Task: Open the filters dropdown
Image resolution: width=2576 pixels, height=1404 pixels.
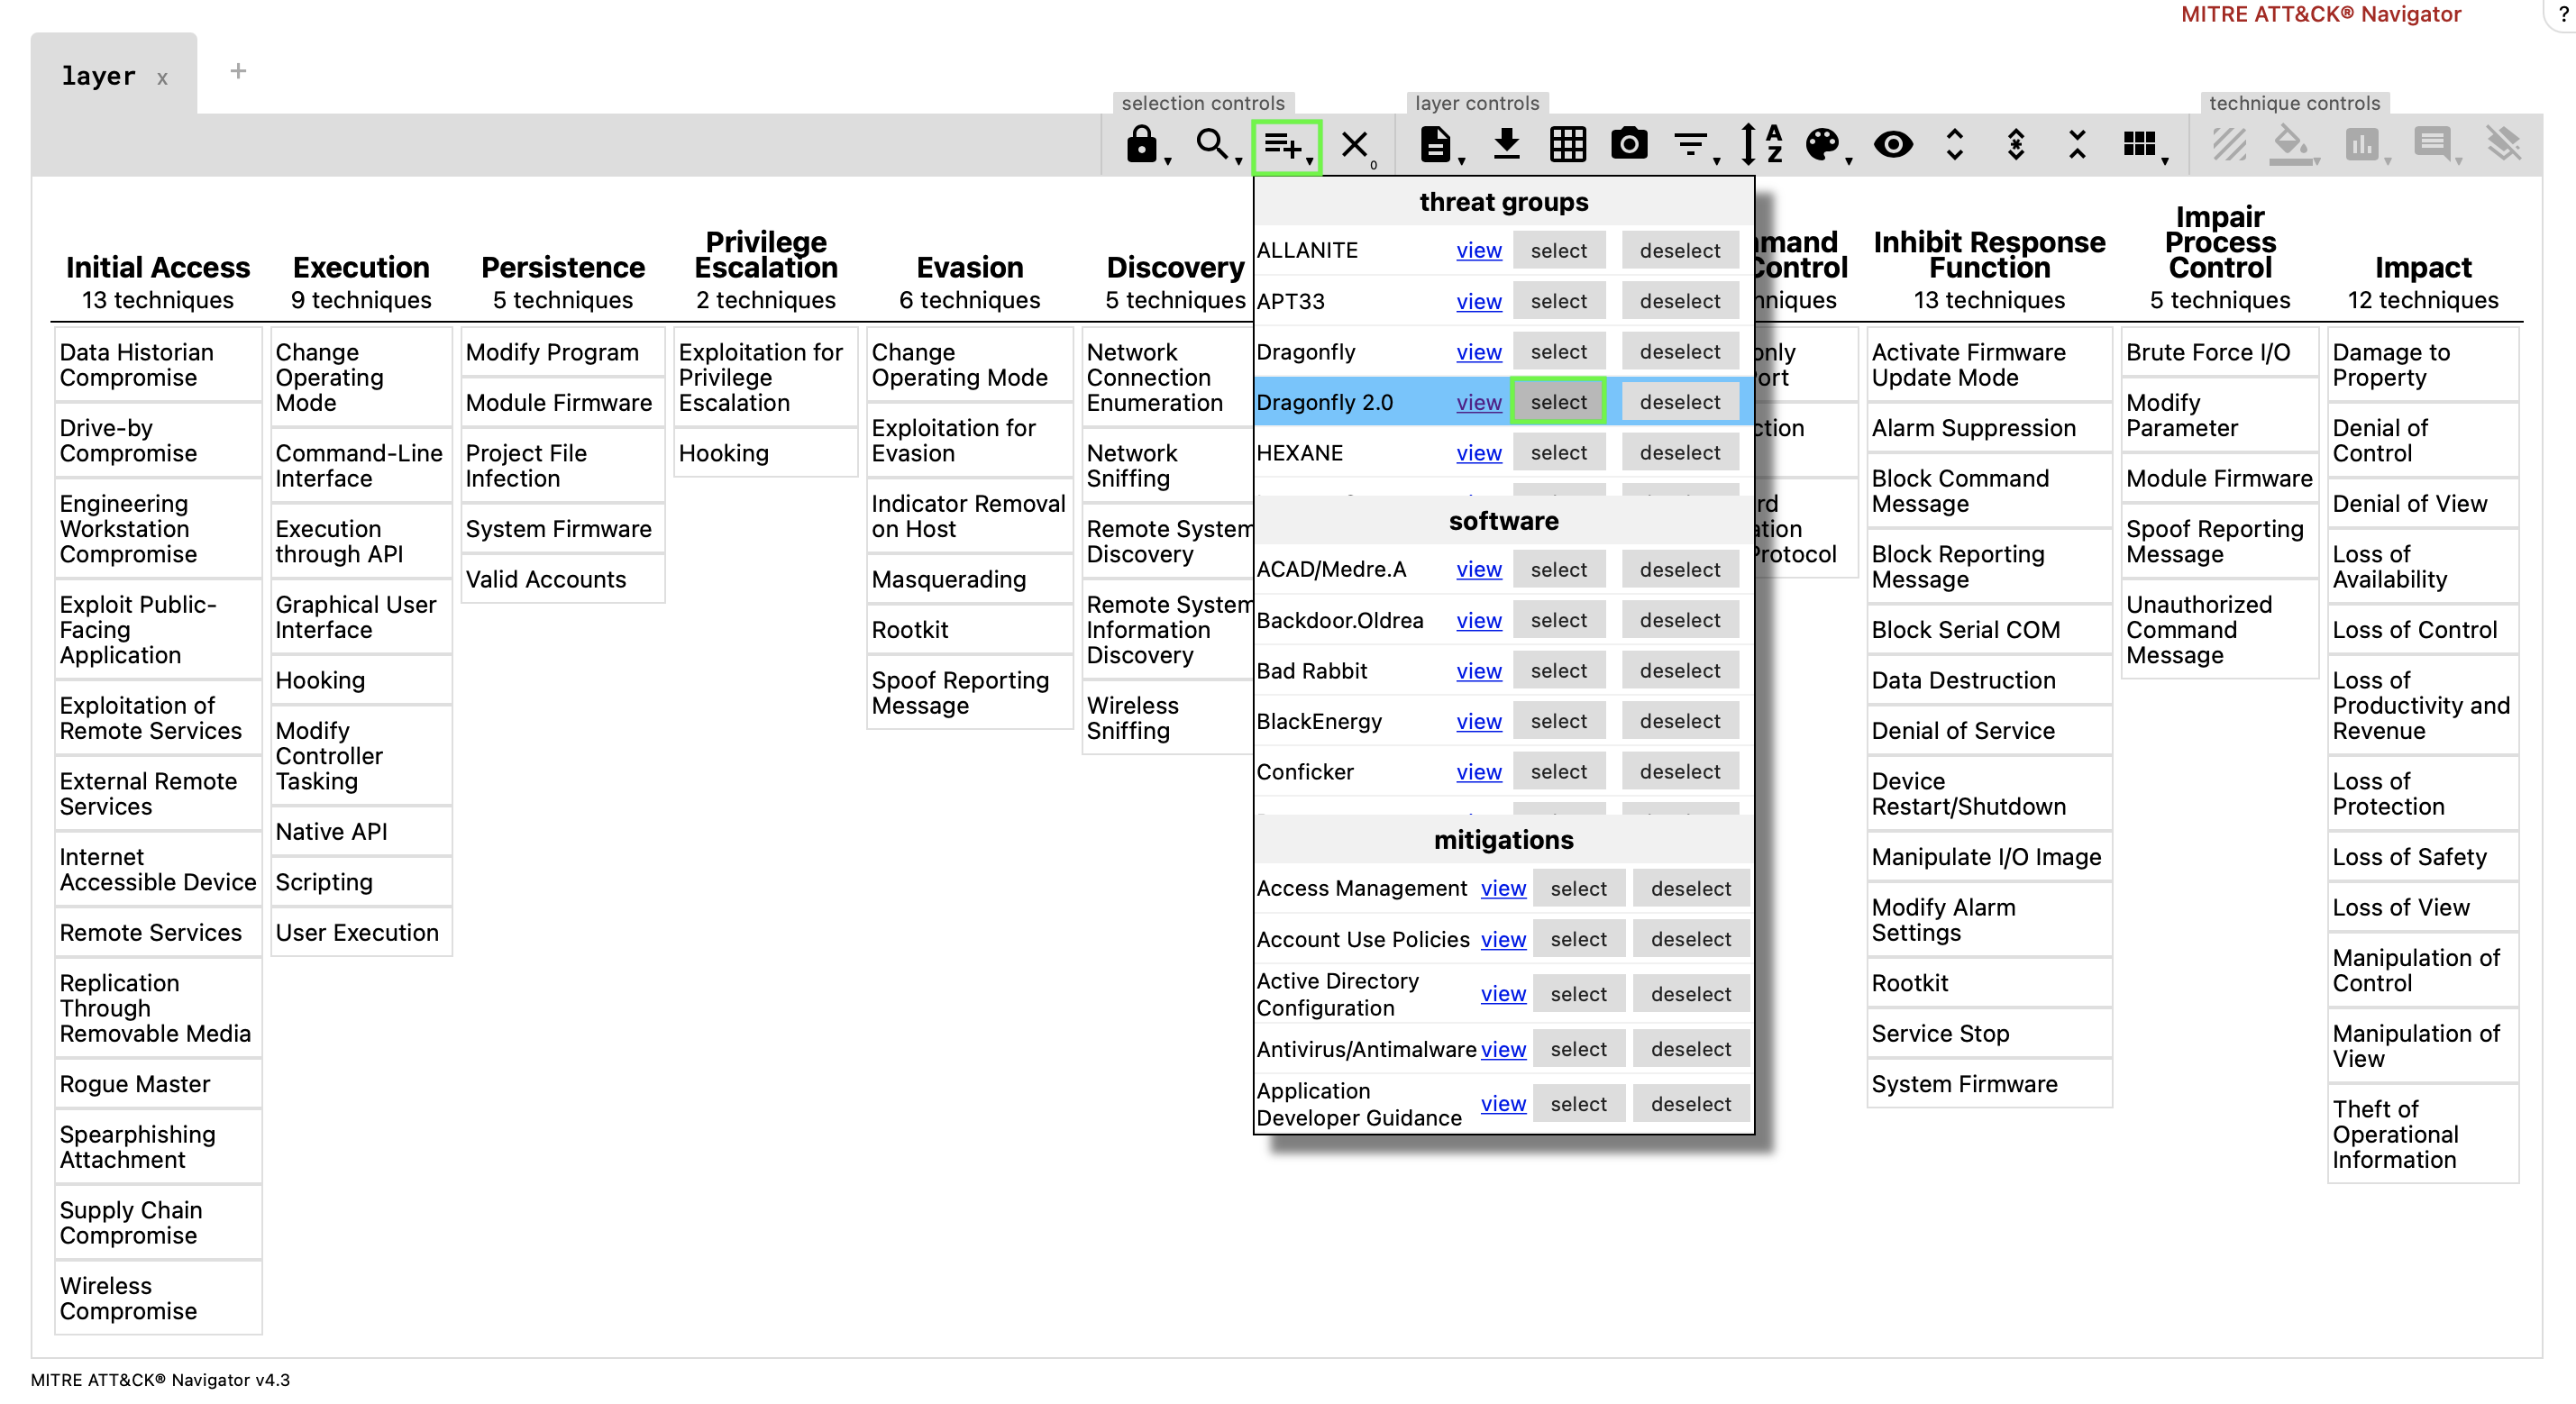Action: [x=1692, y=145]
